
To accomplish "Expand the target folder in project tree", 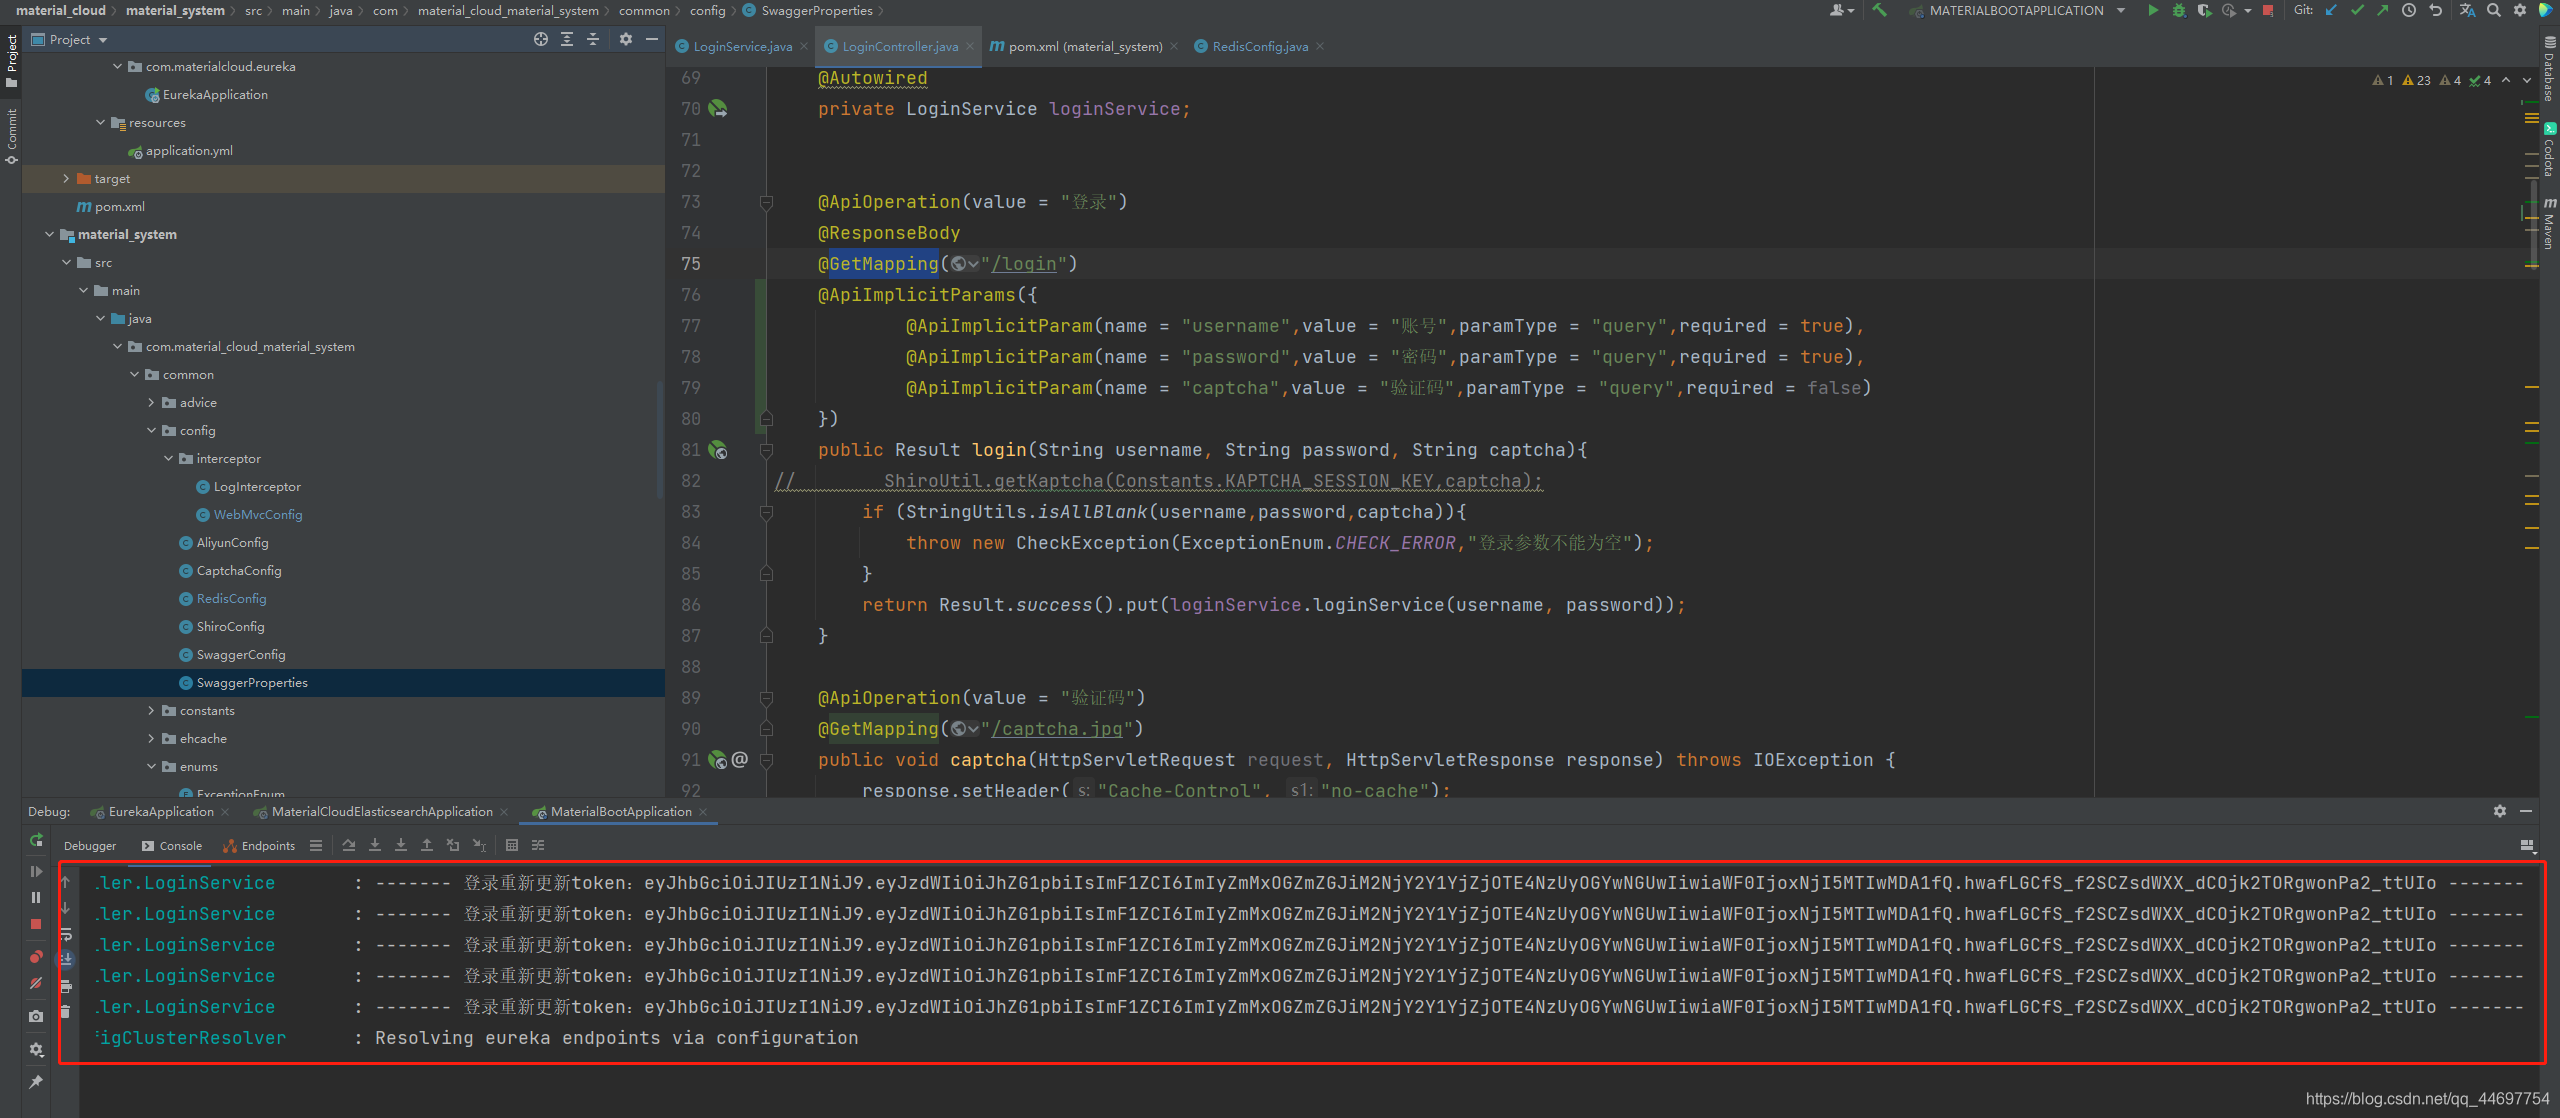I will [66, 179].
